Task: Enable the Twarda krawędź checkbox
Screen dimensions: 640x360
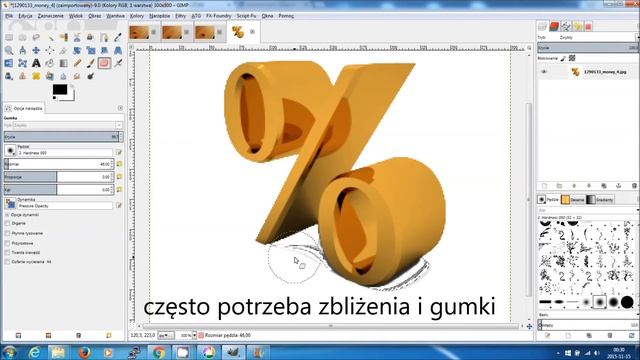Action: click(x=7, y=252)
